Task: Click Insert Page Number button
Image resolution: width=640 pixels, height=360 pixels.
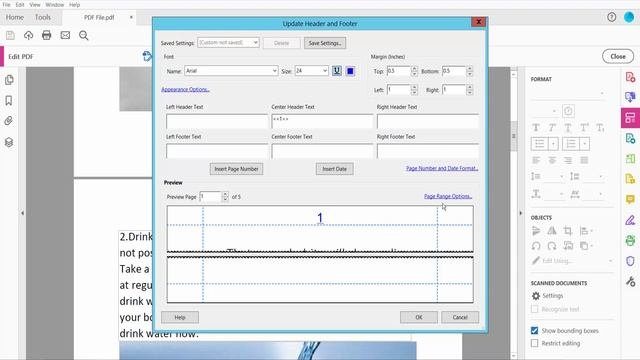Action: [x=236, y=169]
